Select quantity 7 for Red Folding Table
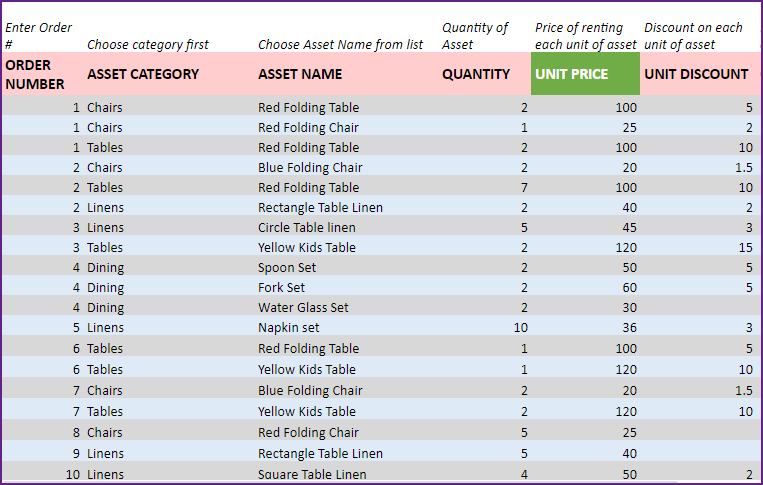The width and height of the screenshot is (763, 485). (x=485, y=187)
